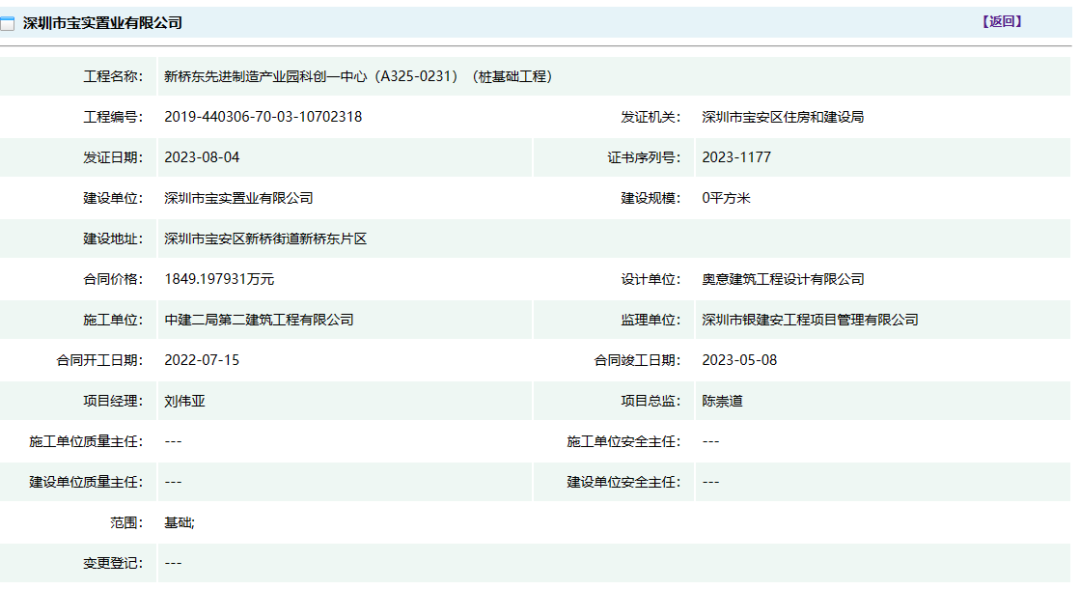This screenshot has width=1080, height=589.
Task: Click the 发证日期 label
Action: [x=113, y=158]
